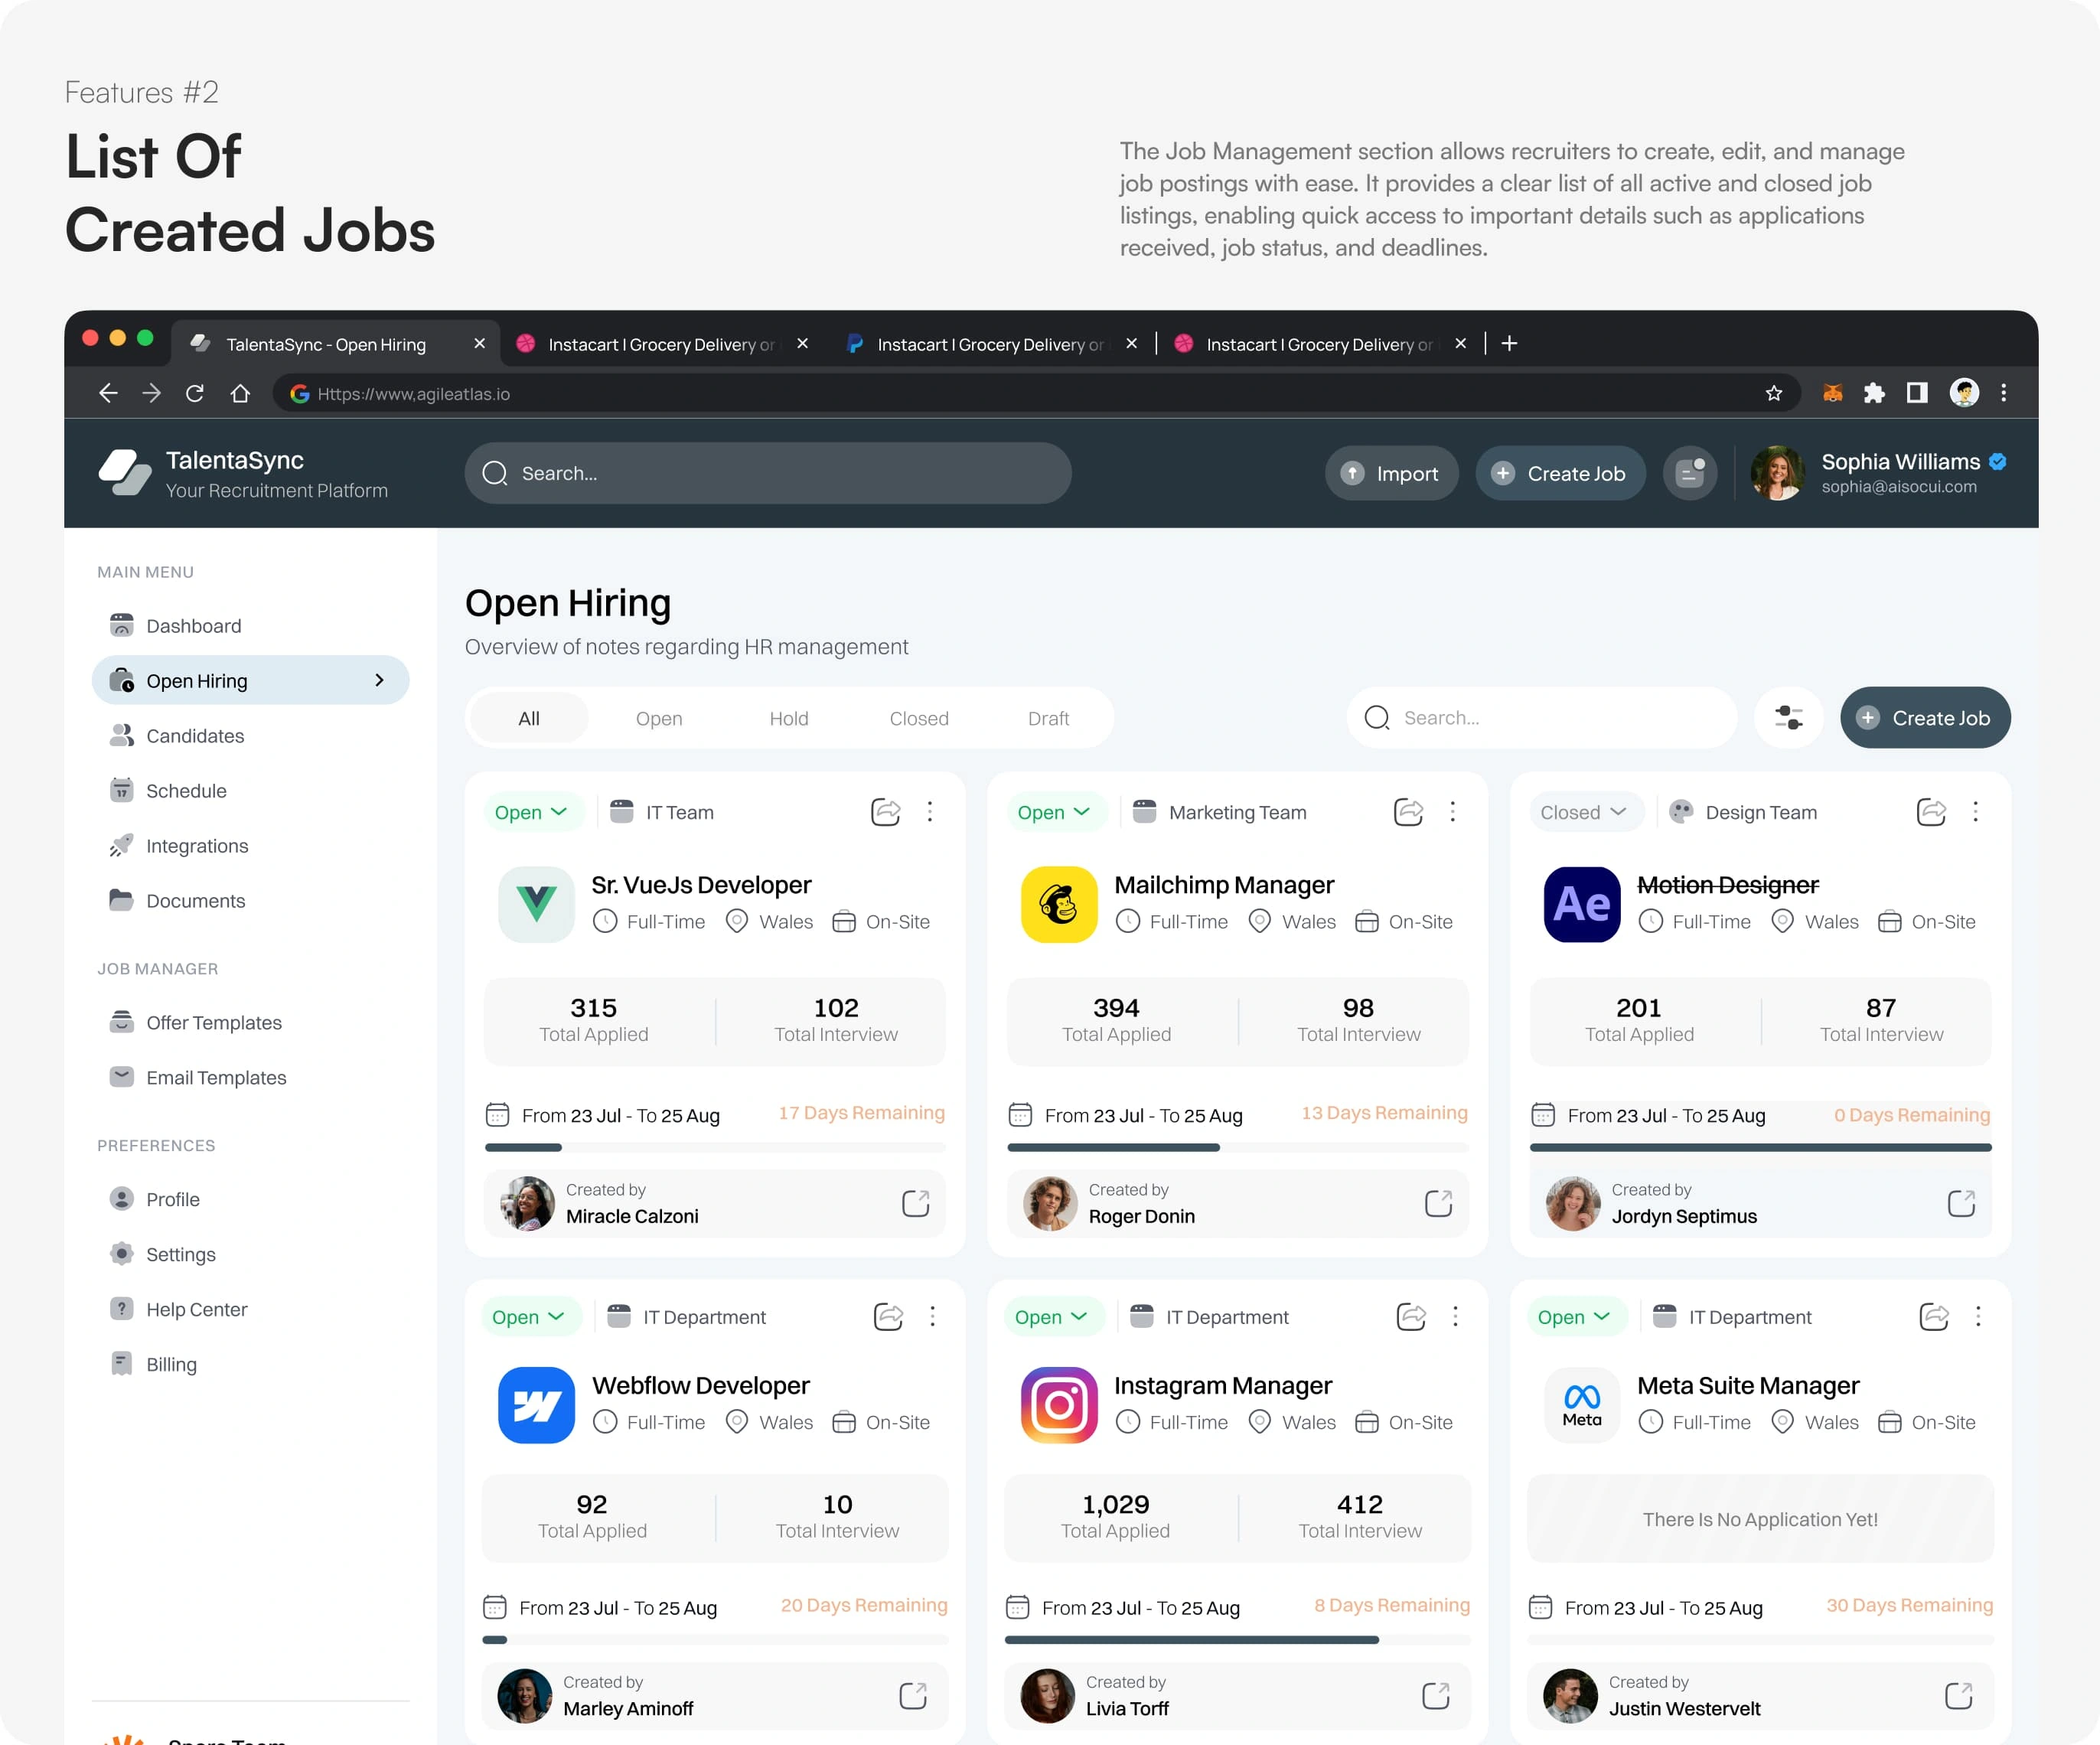Open the three-dot menu on Meta Suite Manager card
The width and height of the screenshot is (2100, 1745).
[1979, 1317]
